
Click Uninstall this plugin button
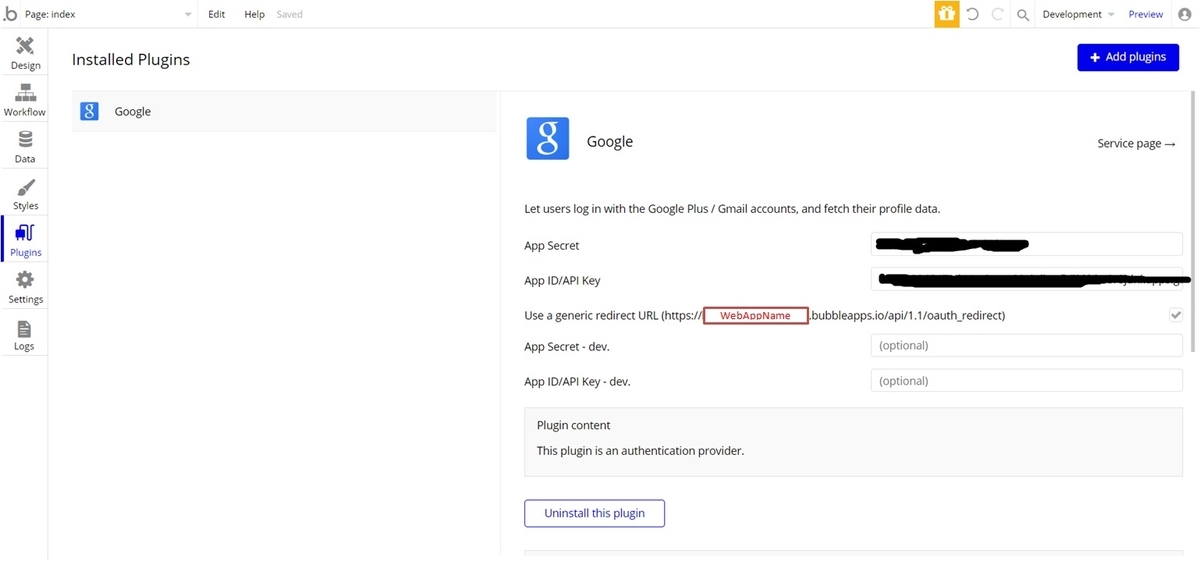click(594, 513)
